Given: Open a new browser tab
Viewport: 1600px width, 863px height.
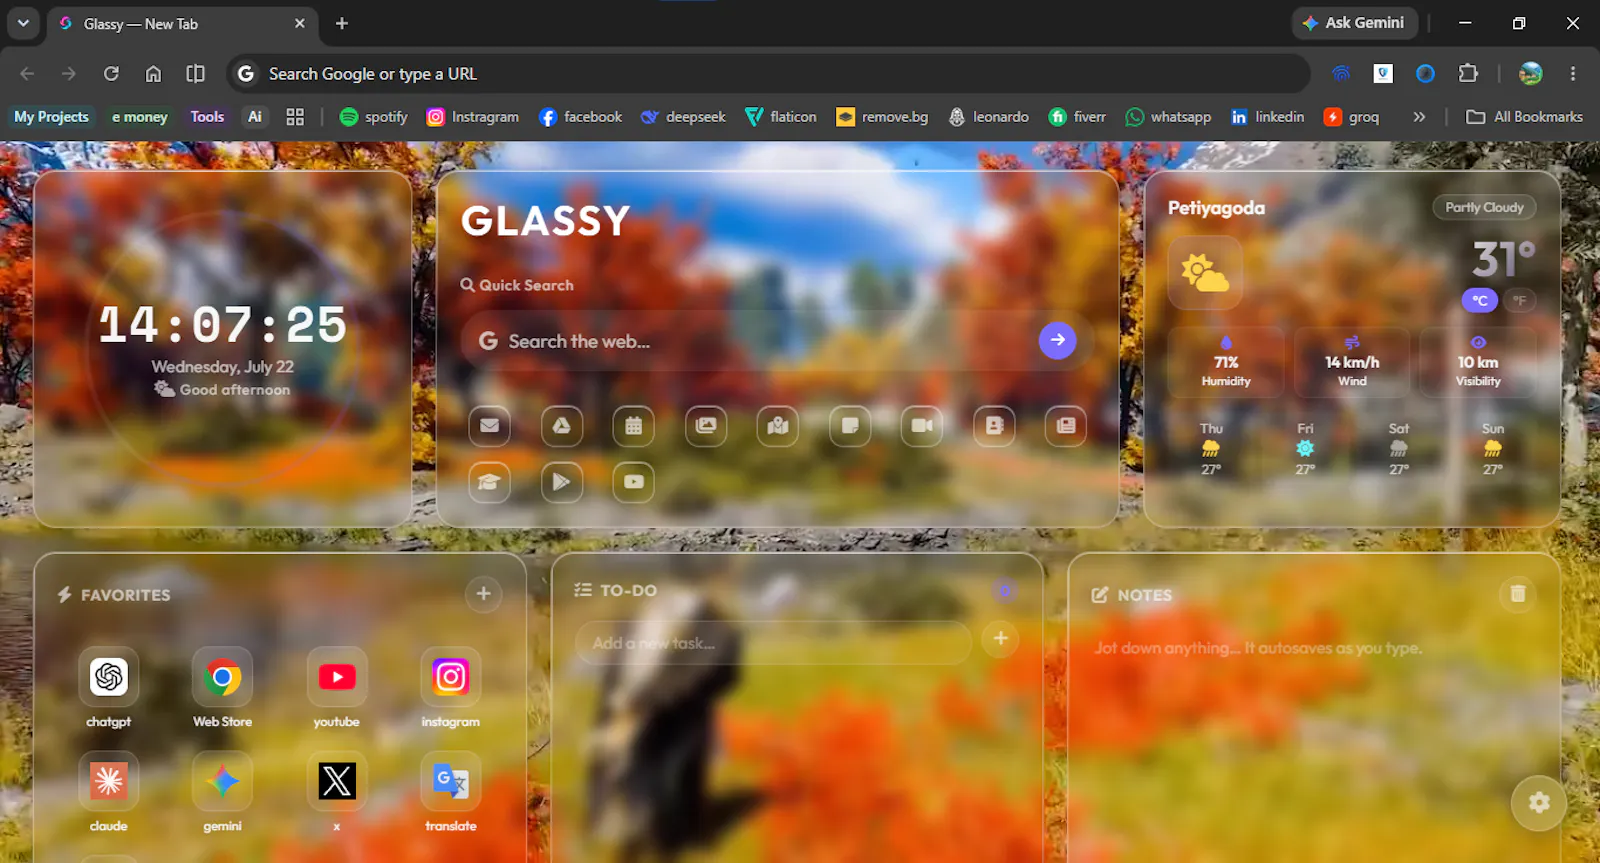Looking at the screenshot, I should tap(342, 23).
